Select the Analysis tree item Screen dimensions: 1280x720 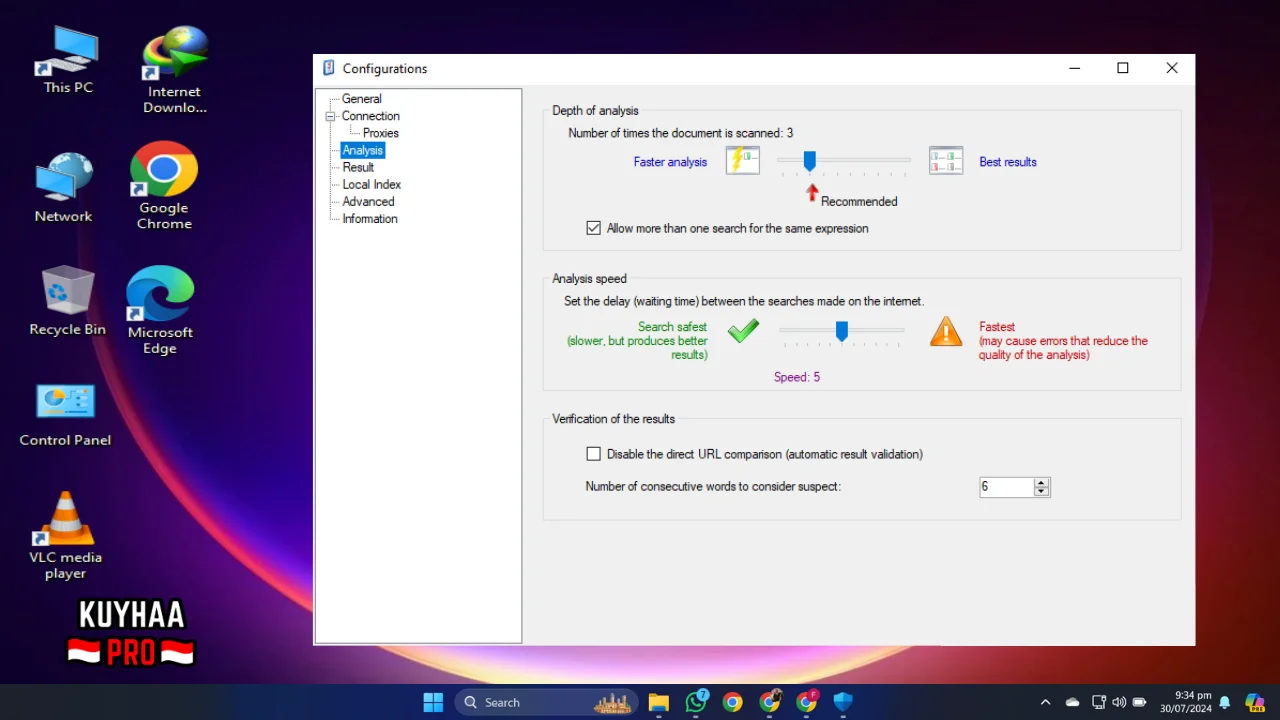pyautogui.click(x=362, y=150)
